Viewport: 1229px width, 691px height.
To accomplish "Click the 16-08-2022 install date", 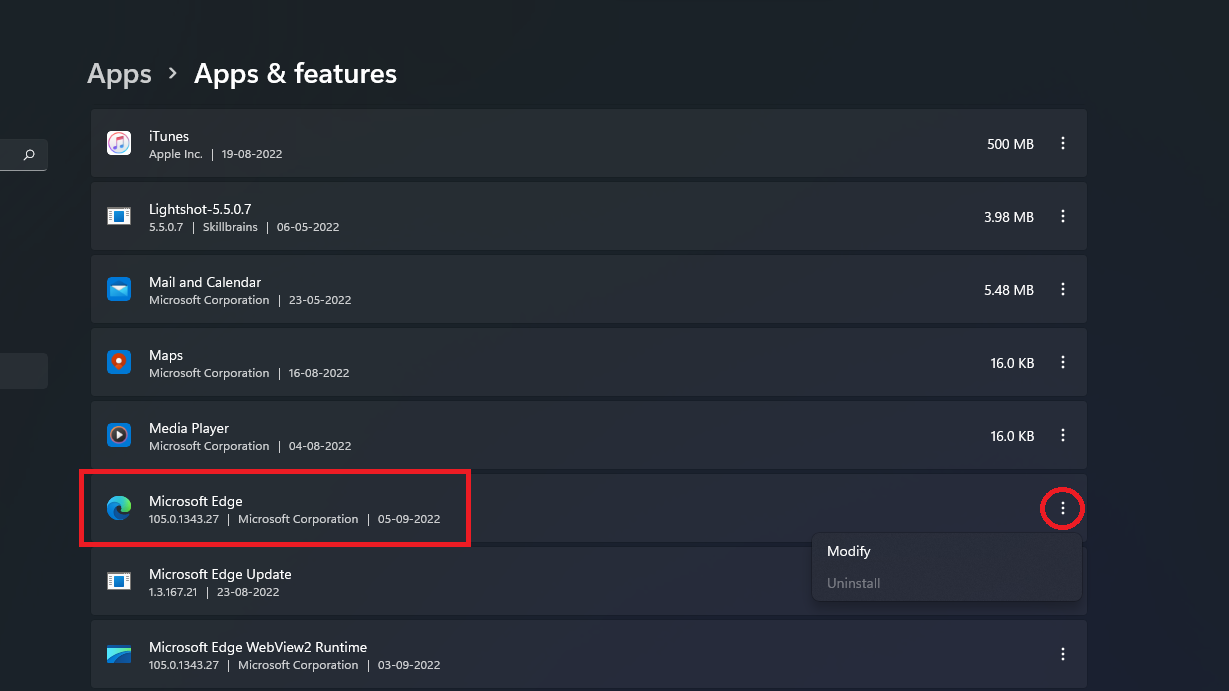I will [319, 373].
